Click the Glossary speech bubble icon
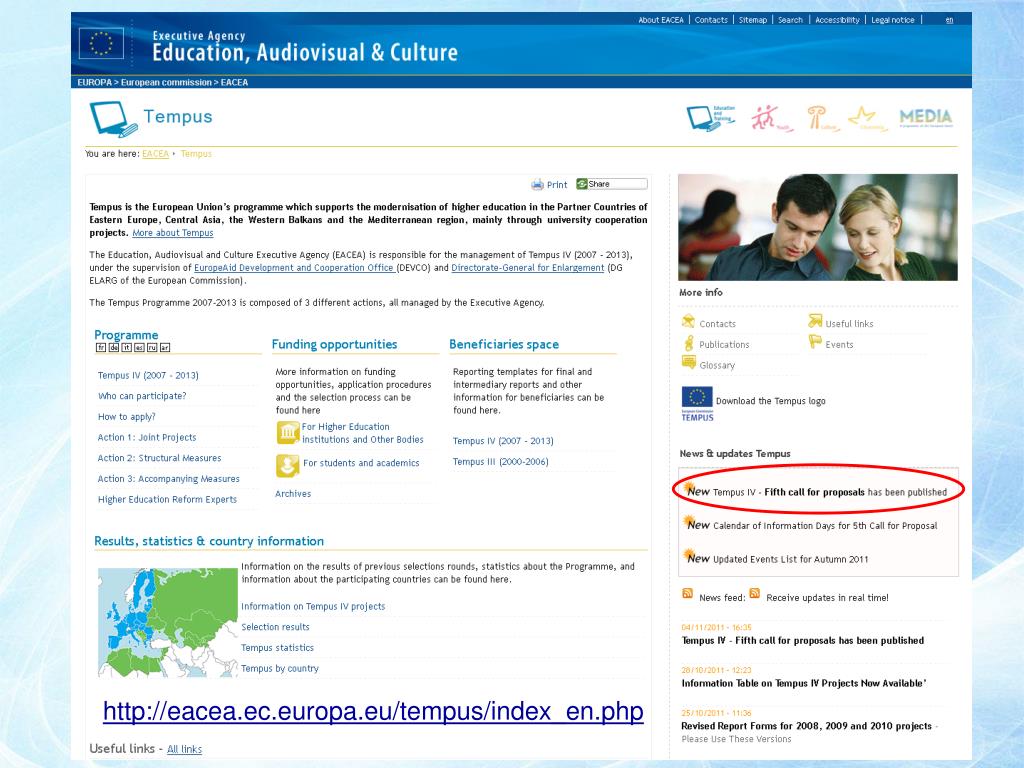This screenshot has height=768, width=1024. (688, 362)
